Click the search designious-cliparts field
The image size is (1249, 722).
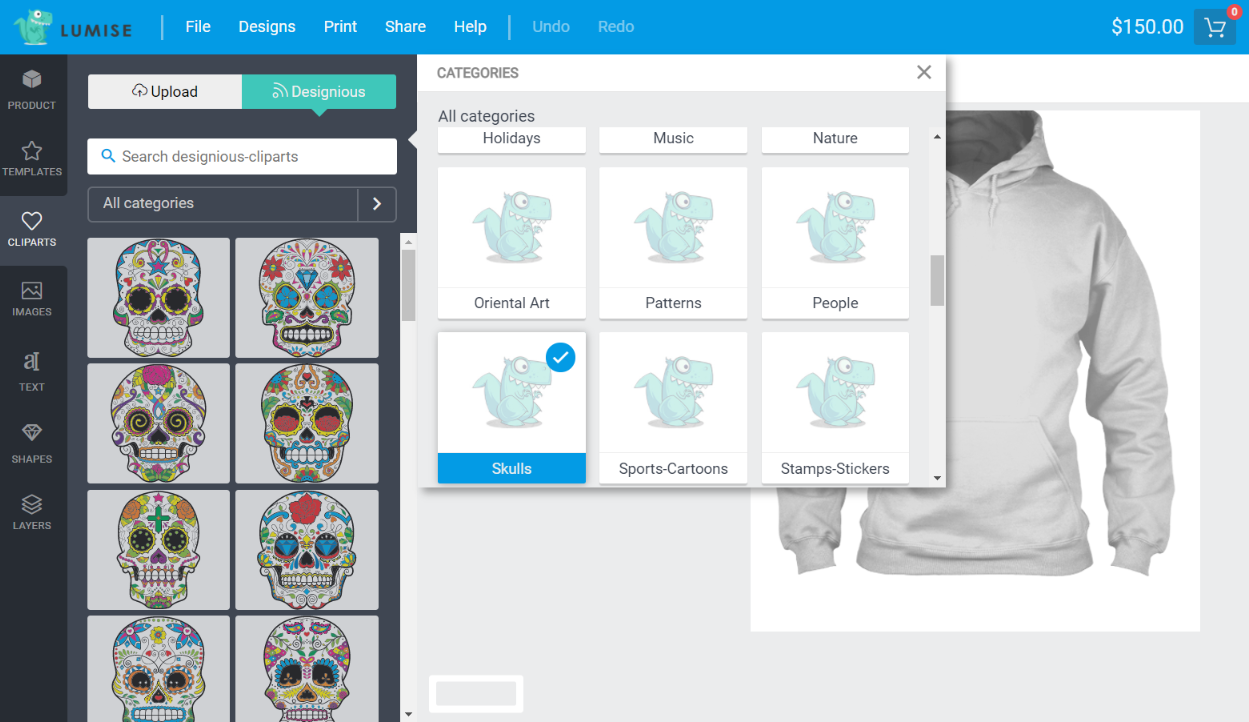pyautogui.click(x=241, y=156)
